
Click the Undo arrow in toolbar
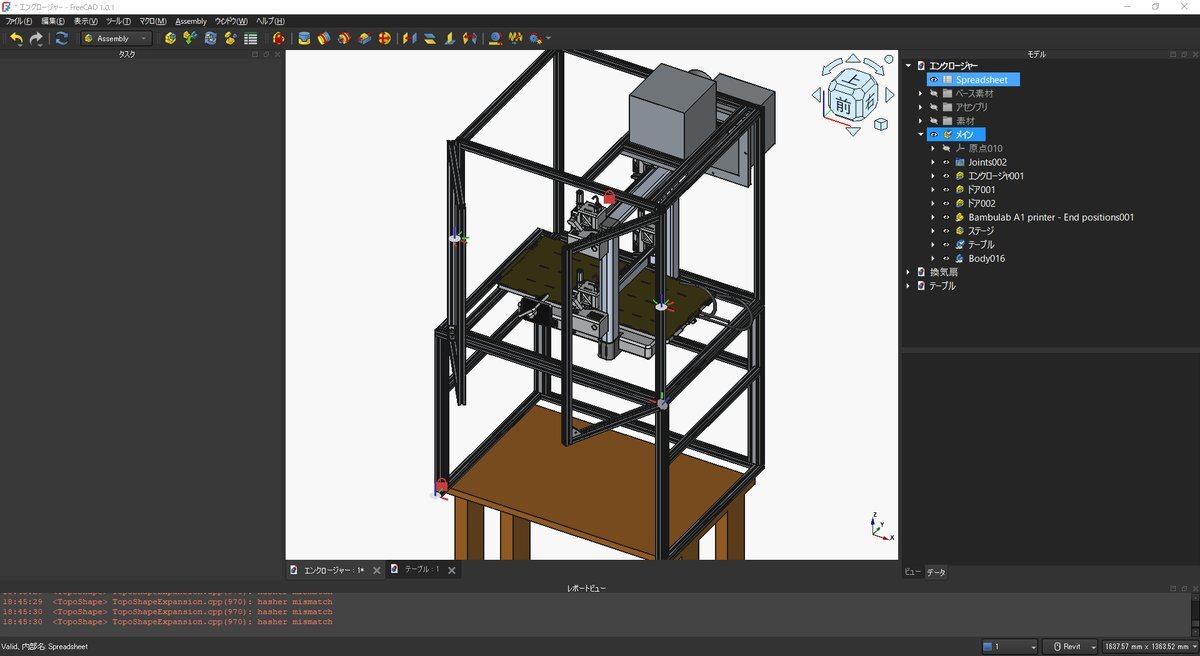point(17,38)
